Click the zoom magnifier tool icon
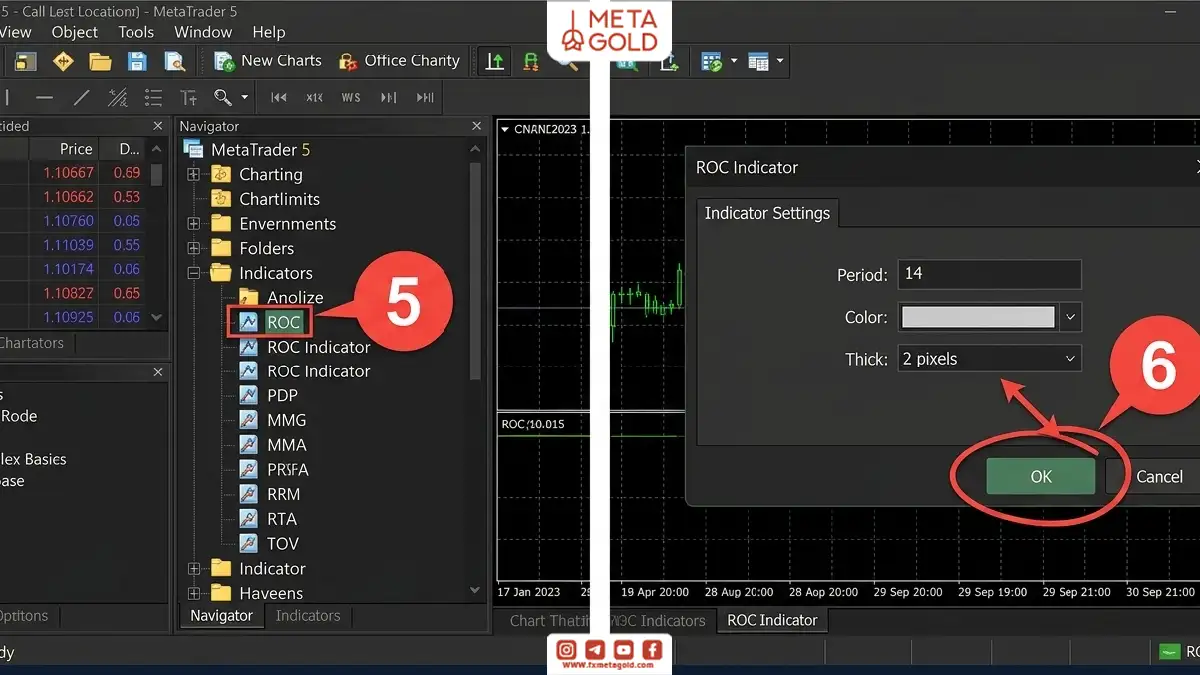The height and width of the screenshot is (675, 1200). [x=223, y=97]
